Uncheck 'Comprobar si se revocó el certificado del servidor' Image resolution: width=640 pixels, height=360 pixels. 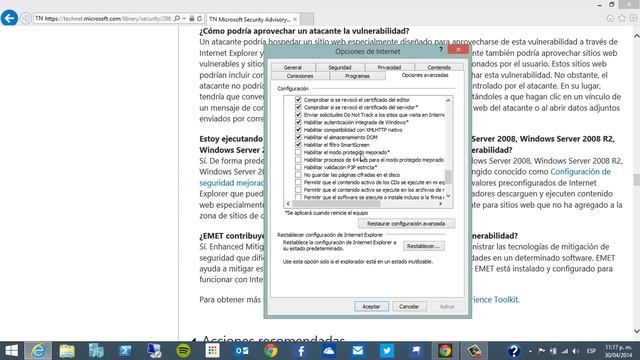click(x=298, y=107)
